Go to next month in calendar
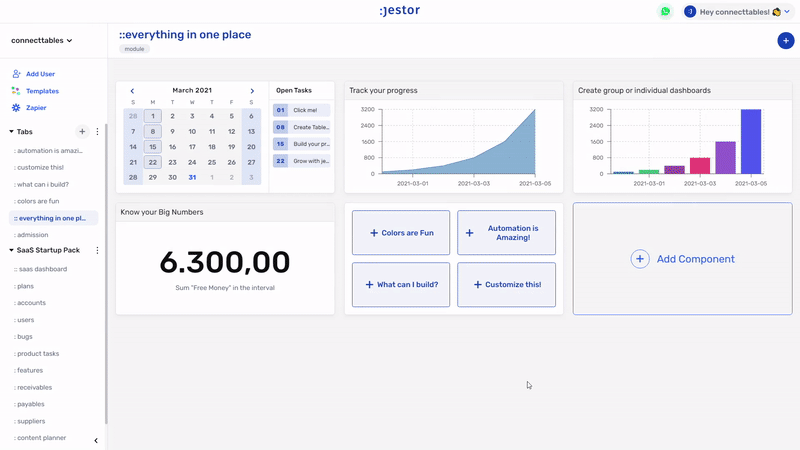The width and height of the screenshot is (800, 450). [x=252, y=91]
